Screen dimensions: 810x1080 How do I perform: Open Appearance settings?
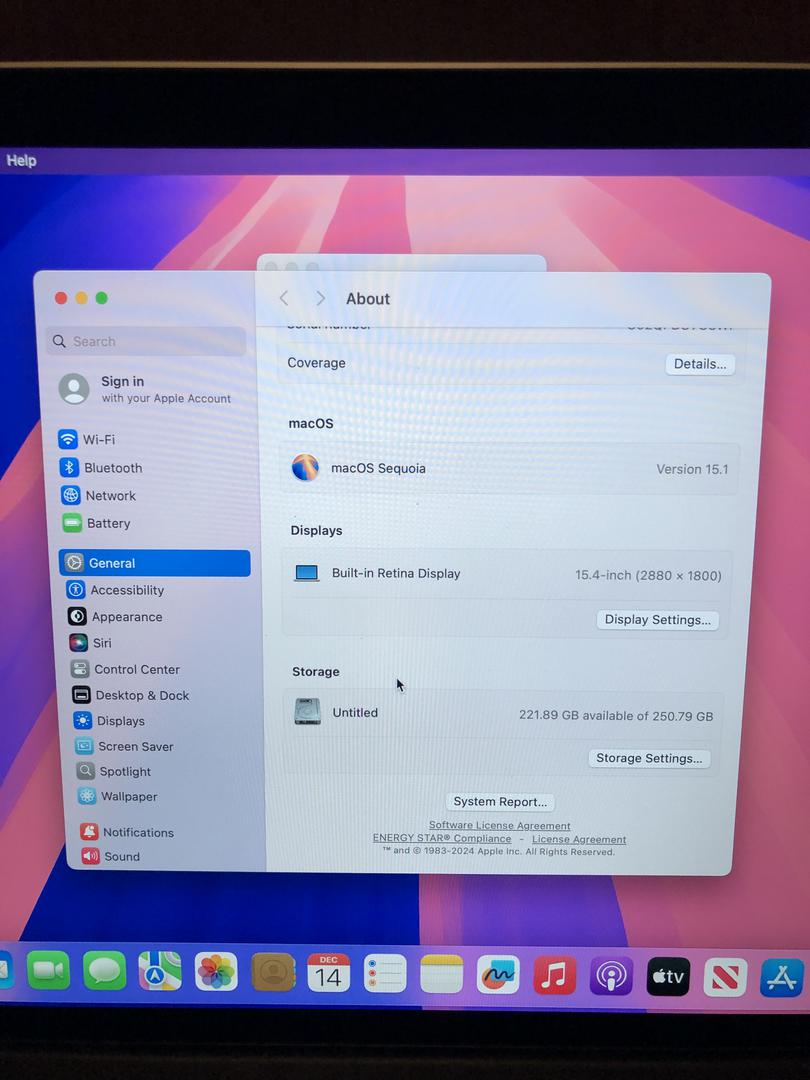point(115,616)
